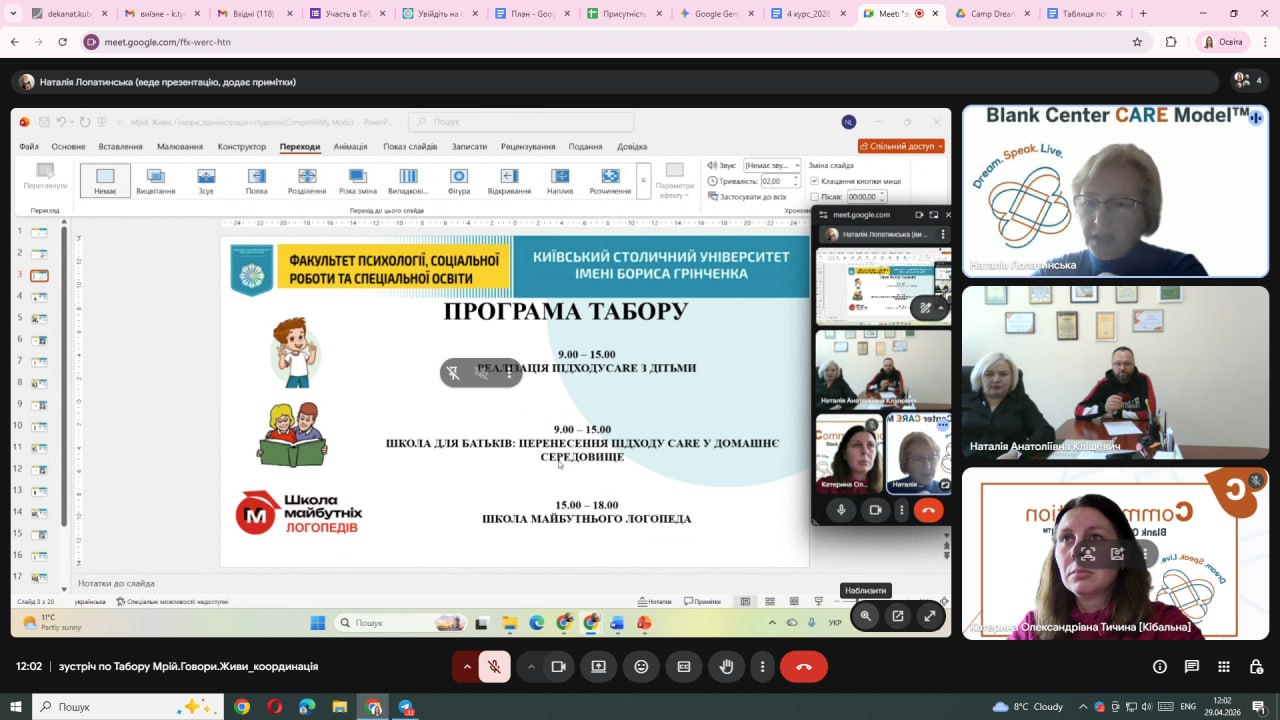Leave the call using the main toolbar button

click(803, 667)
